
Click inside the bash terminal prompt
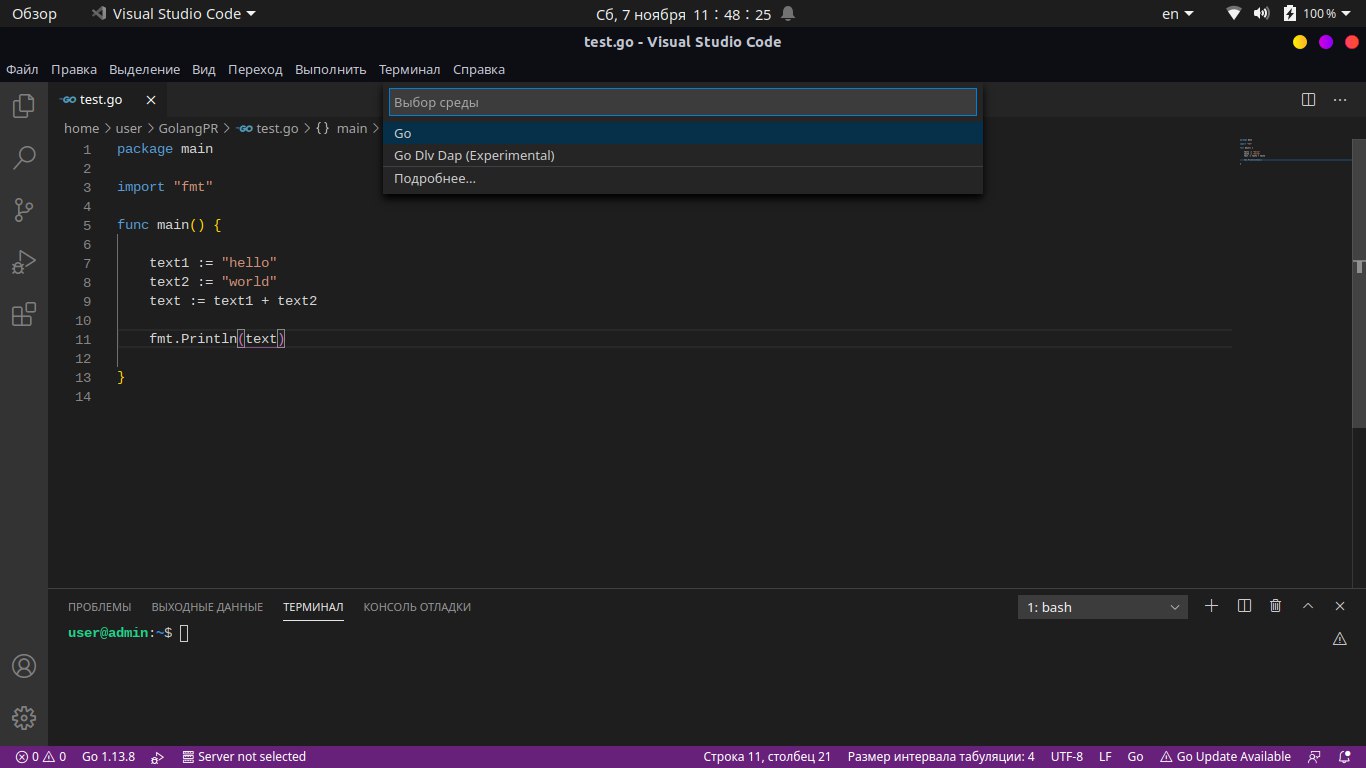(x=184, y=633)
